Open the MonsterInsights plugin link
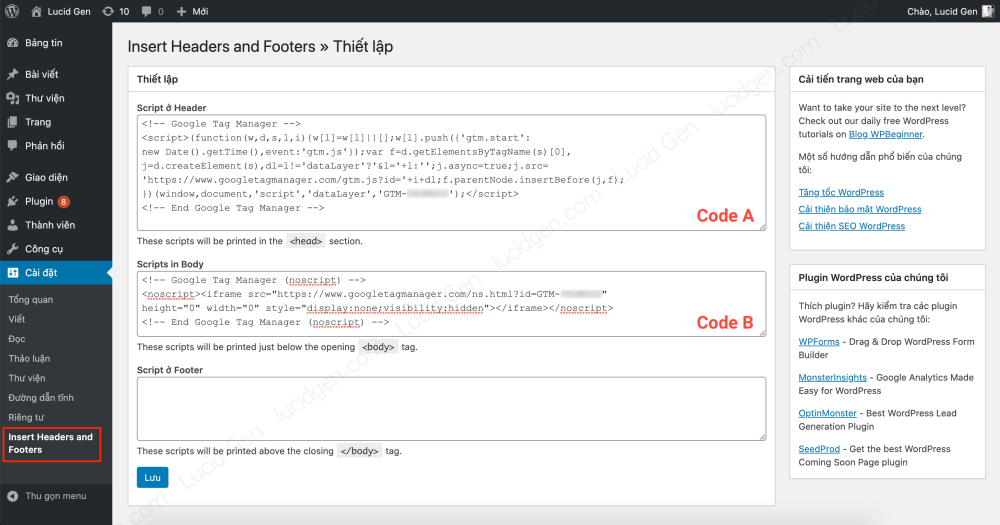Image resolution: width=1000 pixels, height=525 pixels. click(832, 377)
